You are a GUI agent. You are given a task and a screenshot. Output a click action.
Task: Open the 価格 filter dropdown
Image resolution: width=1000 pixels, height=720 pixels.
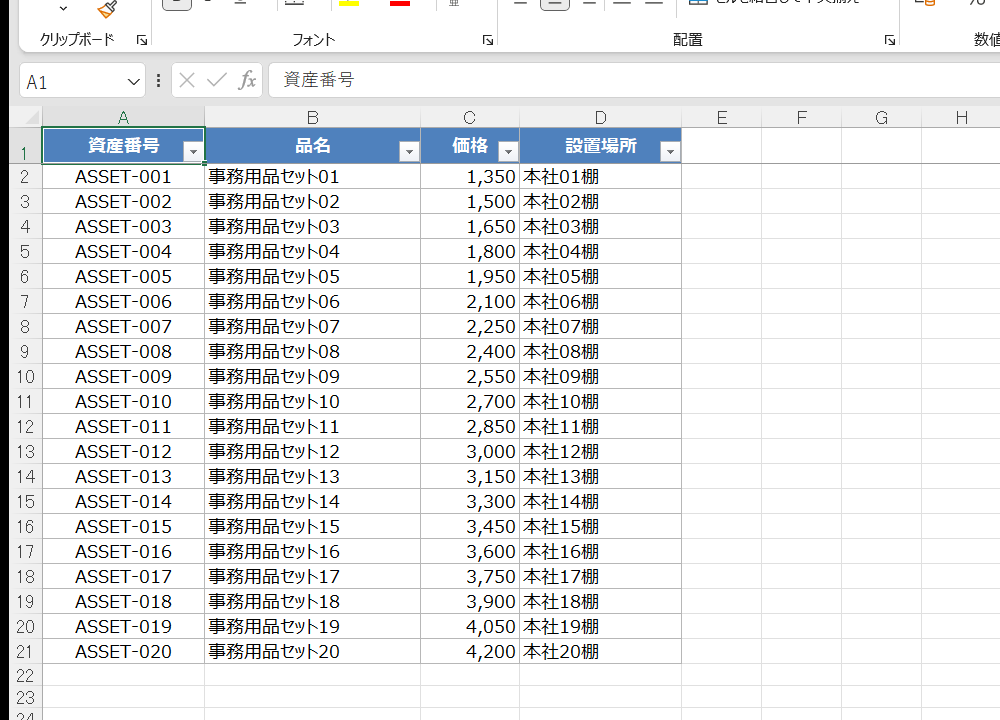point(508,152)
